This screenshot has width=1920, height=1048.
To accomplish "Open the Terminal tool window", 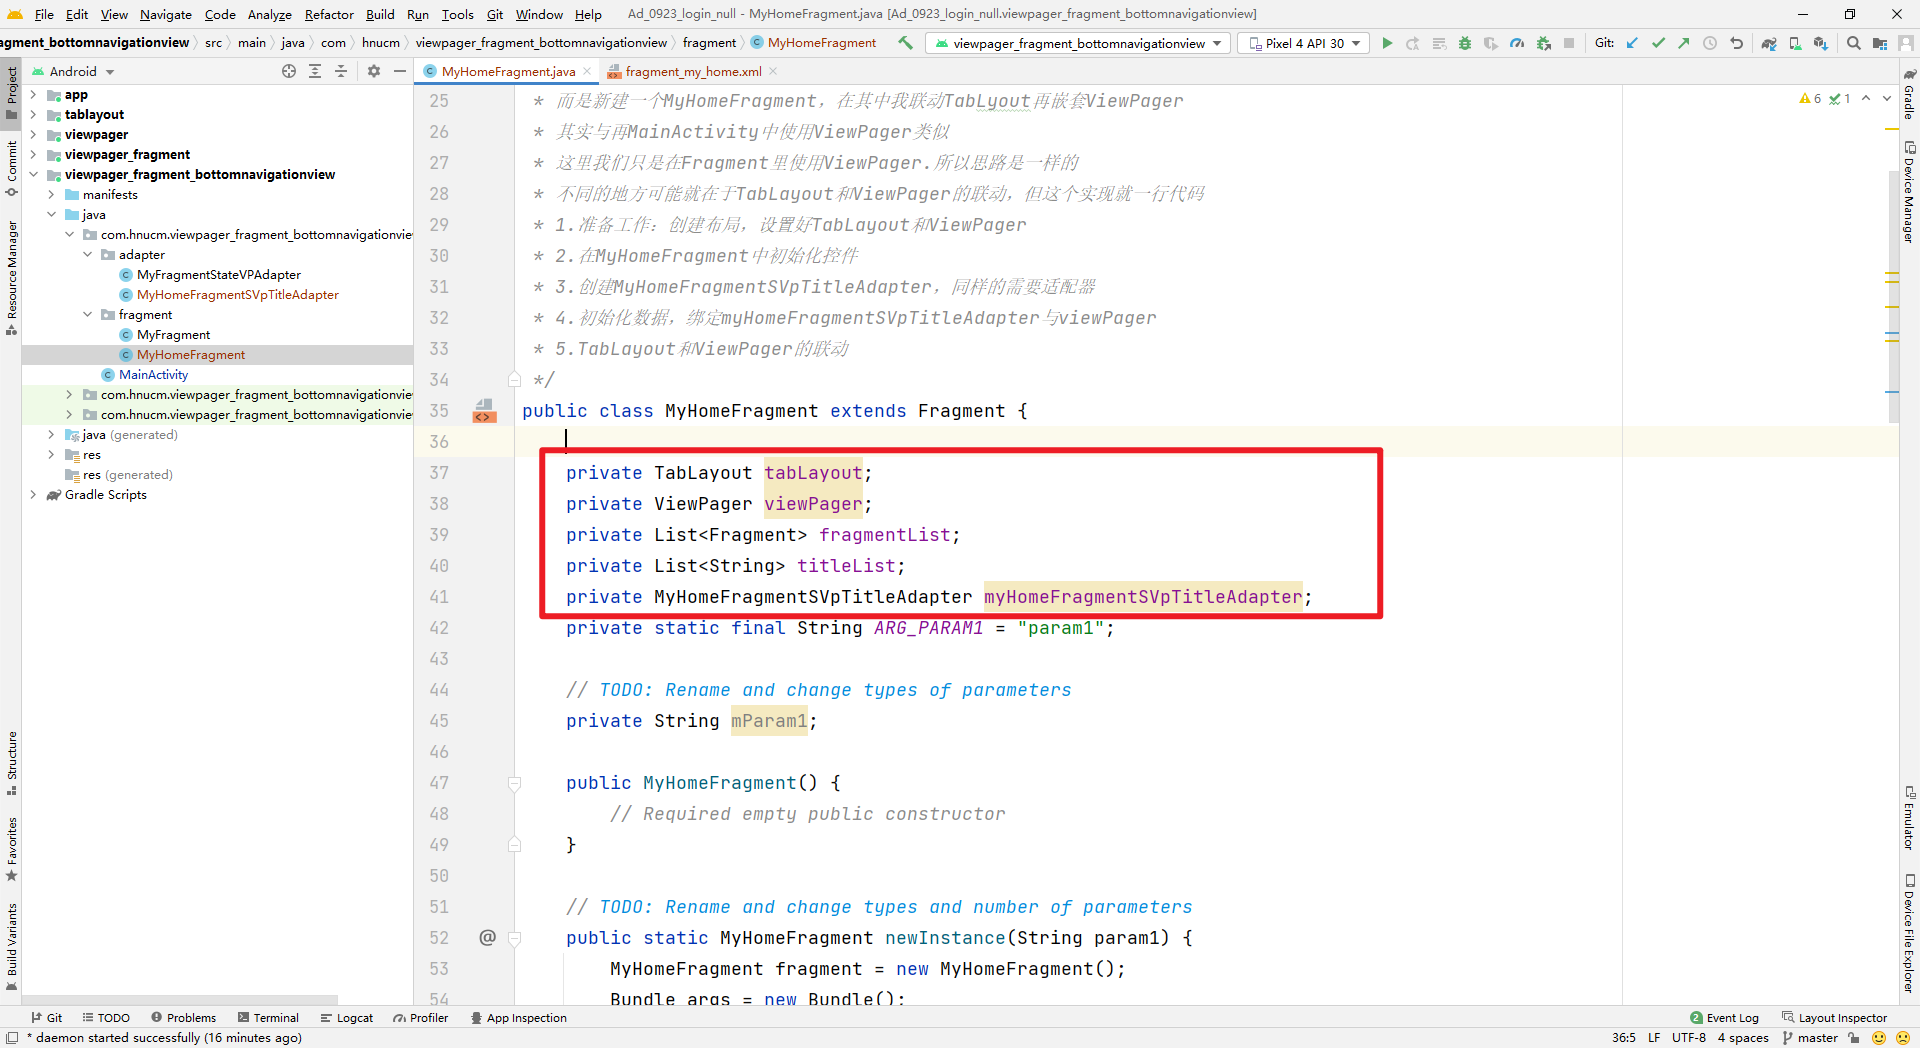I will point(268,1017).
